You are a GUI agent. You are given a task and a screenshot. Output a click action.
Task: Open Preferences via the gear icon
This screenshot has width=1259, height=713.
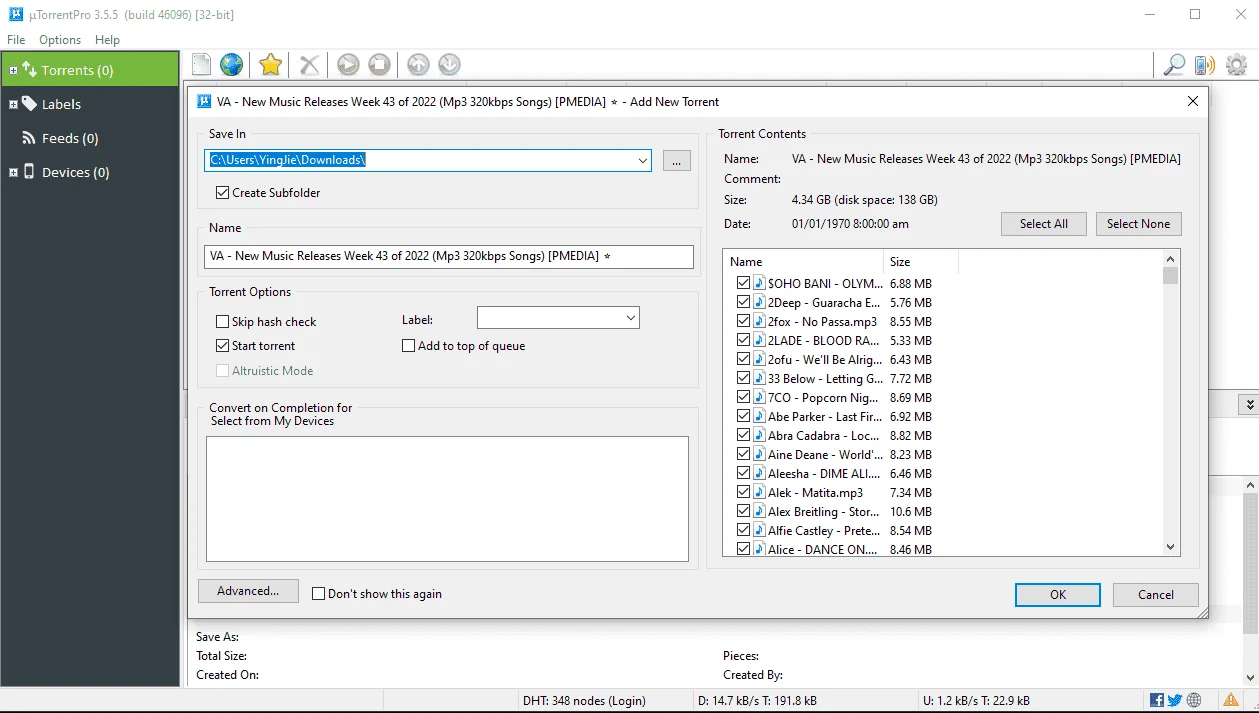[1236, 65]
